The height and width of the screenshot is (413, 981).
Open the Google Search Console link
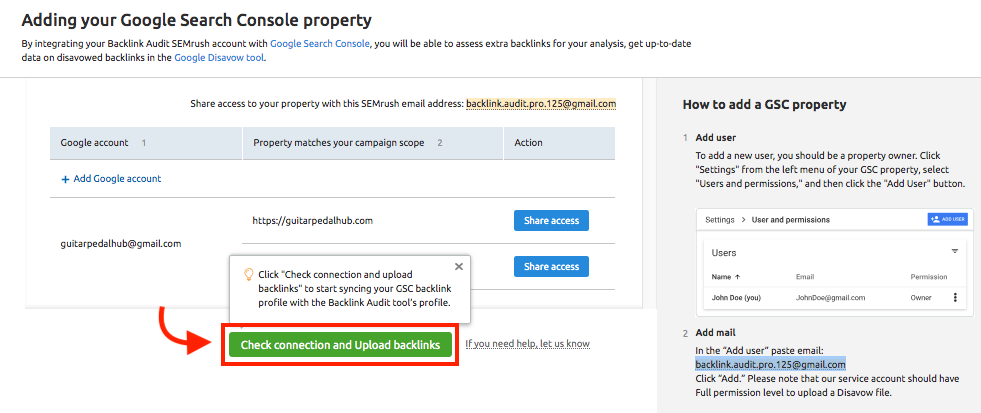[x=320, y=44]
